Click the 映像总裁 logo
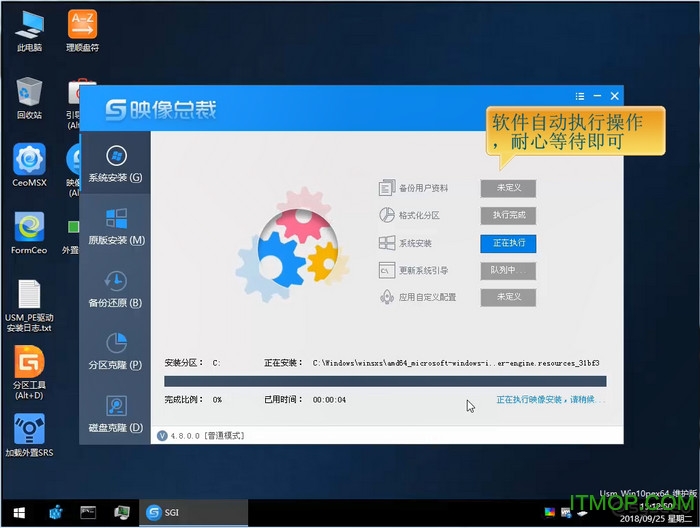700x528 pixels. click(x=161, y=110)
